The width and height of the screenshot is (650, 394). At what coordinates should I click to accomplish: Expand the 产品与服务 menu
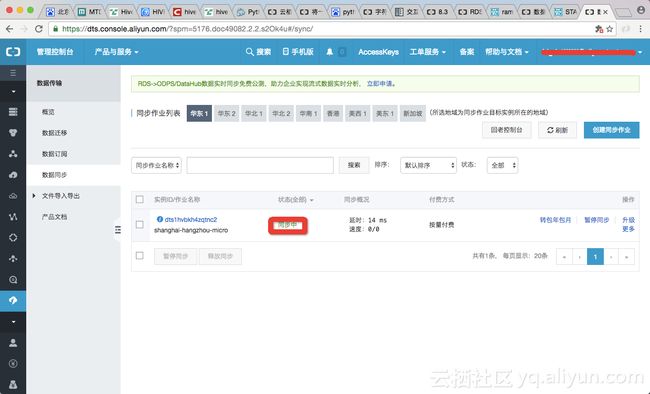click(116, 52)
